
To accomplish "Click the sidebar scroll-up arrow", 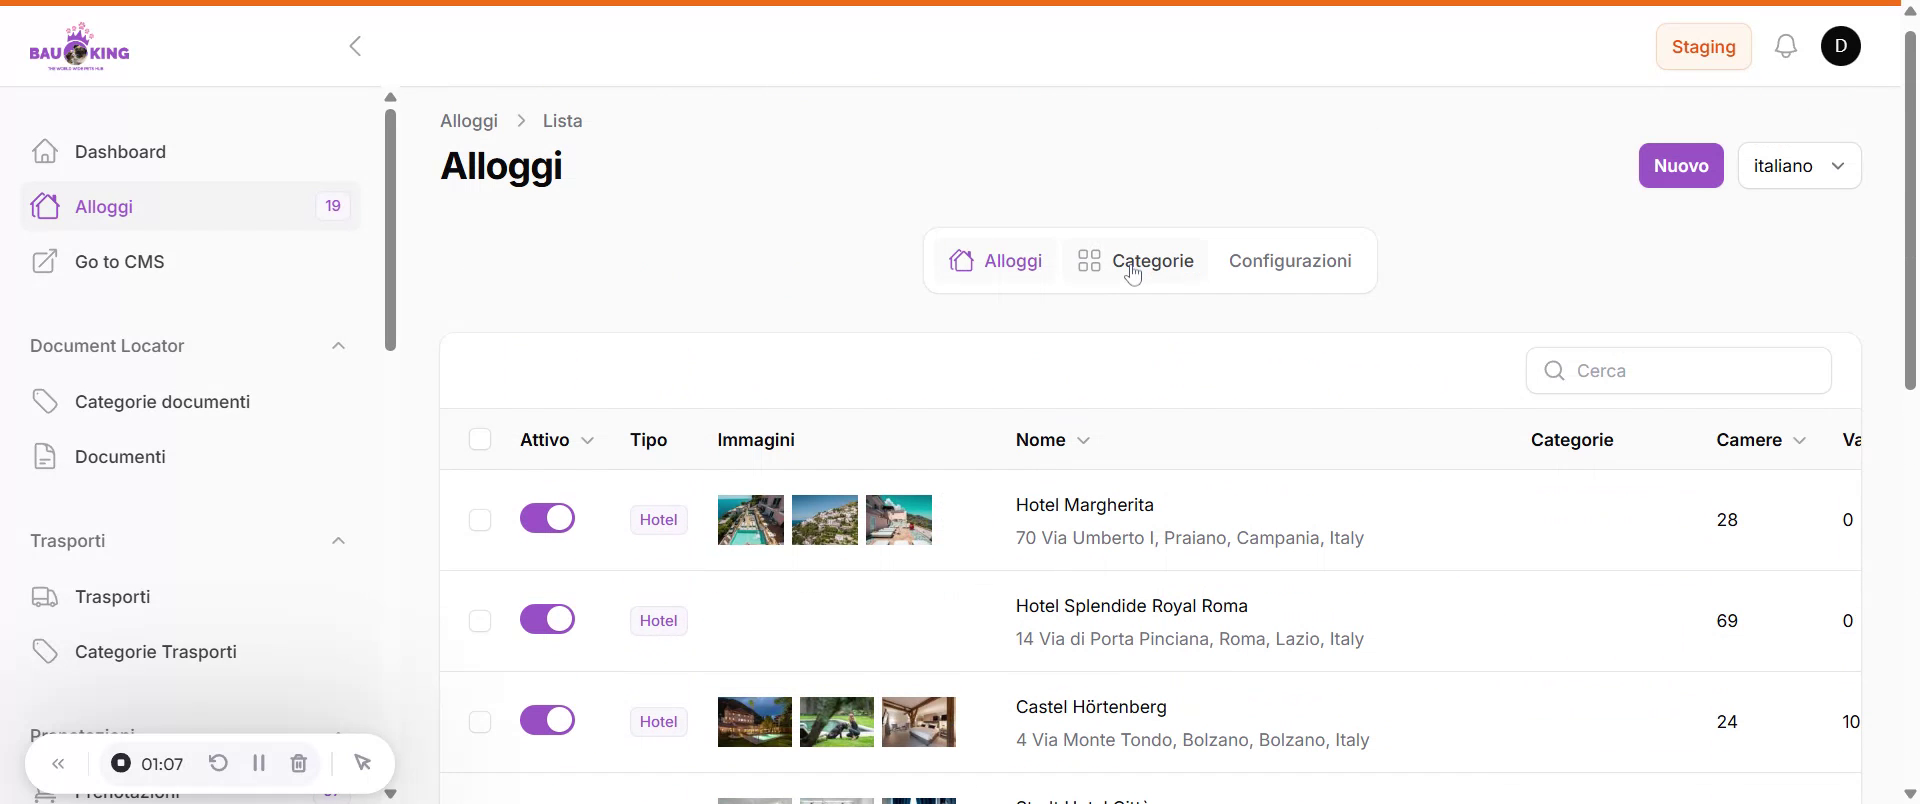I will 390,97.
